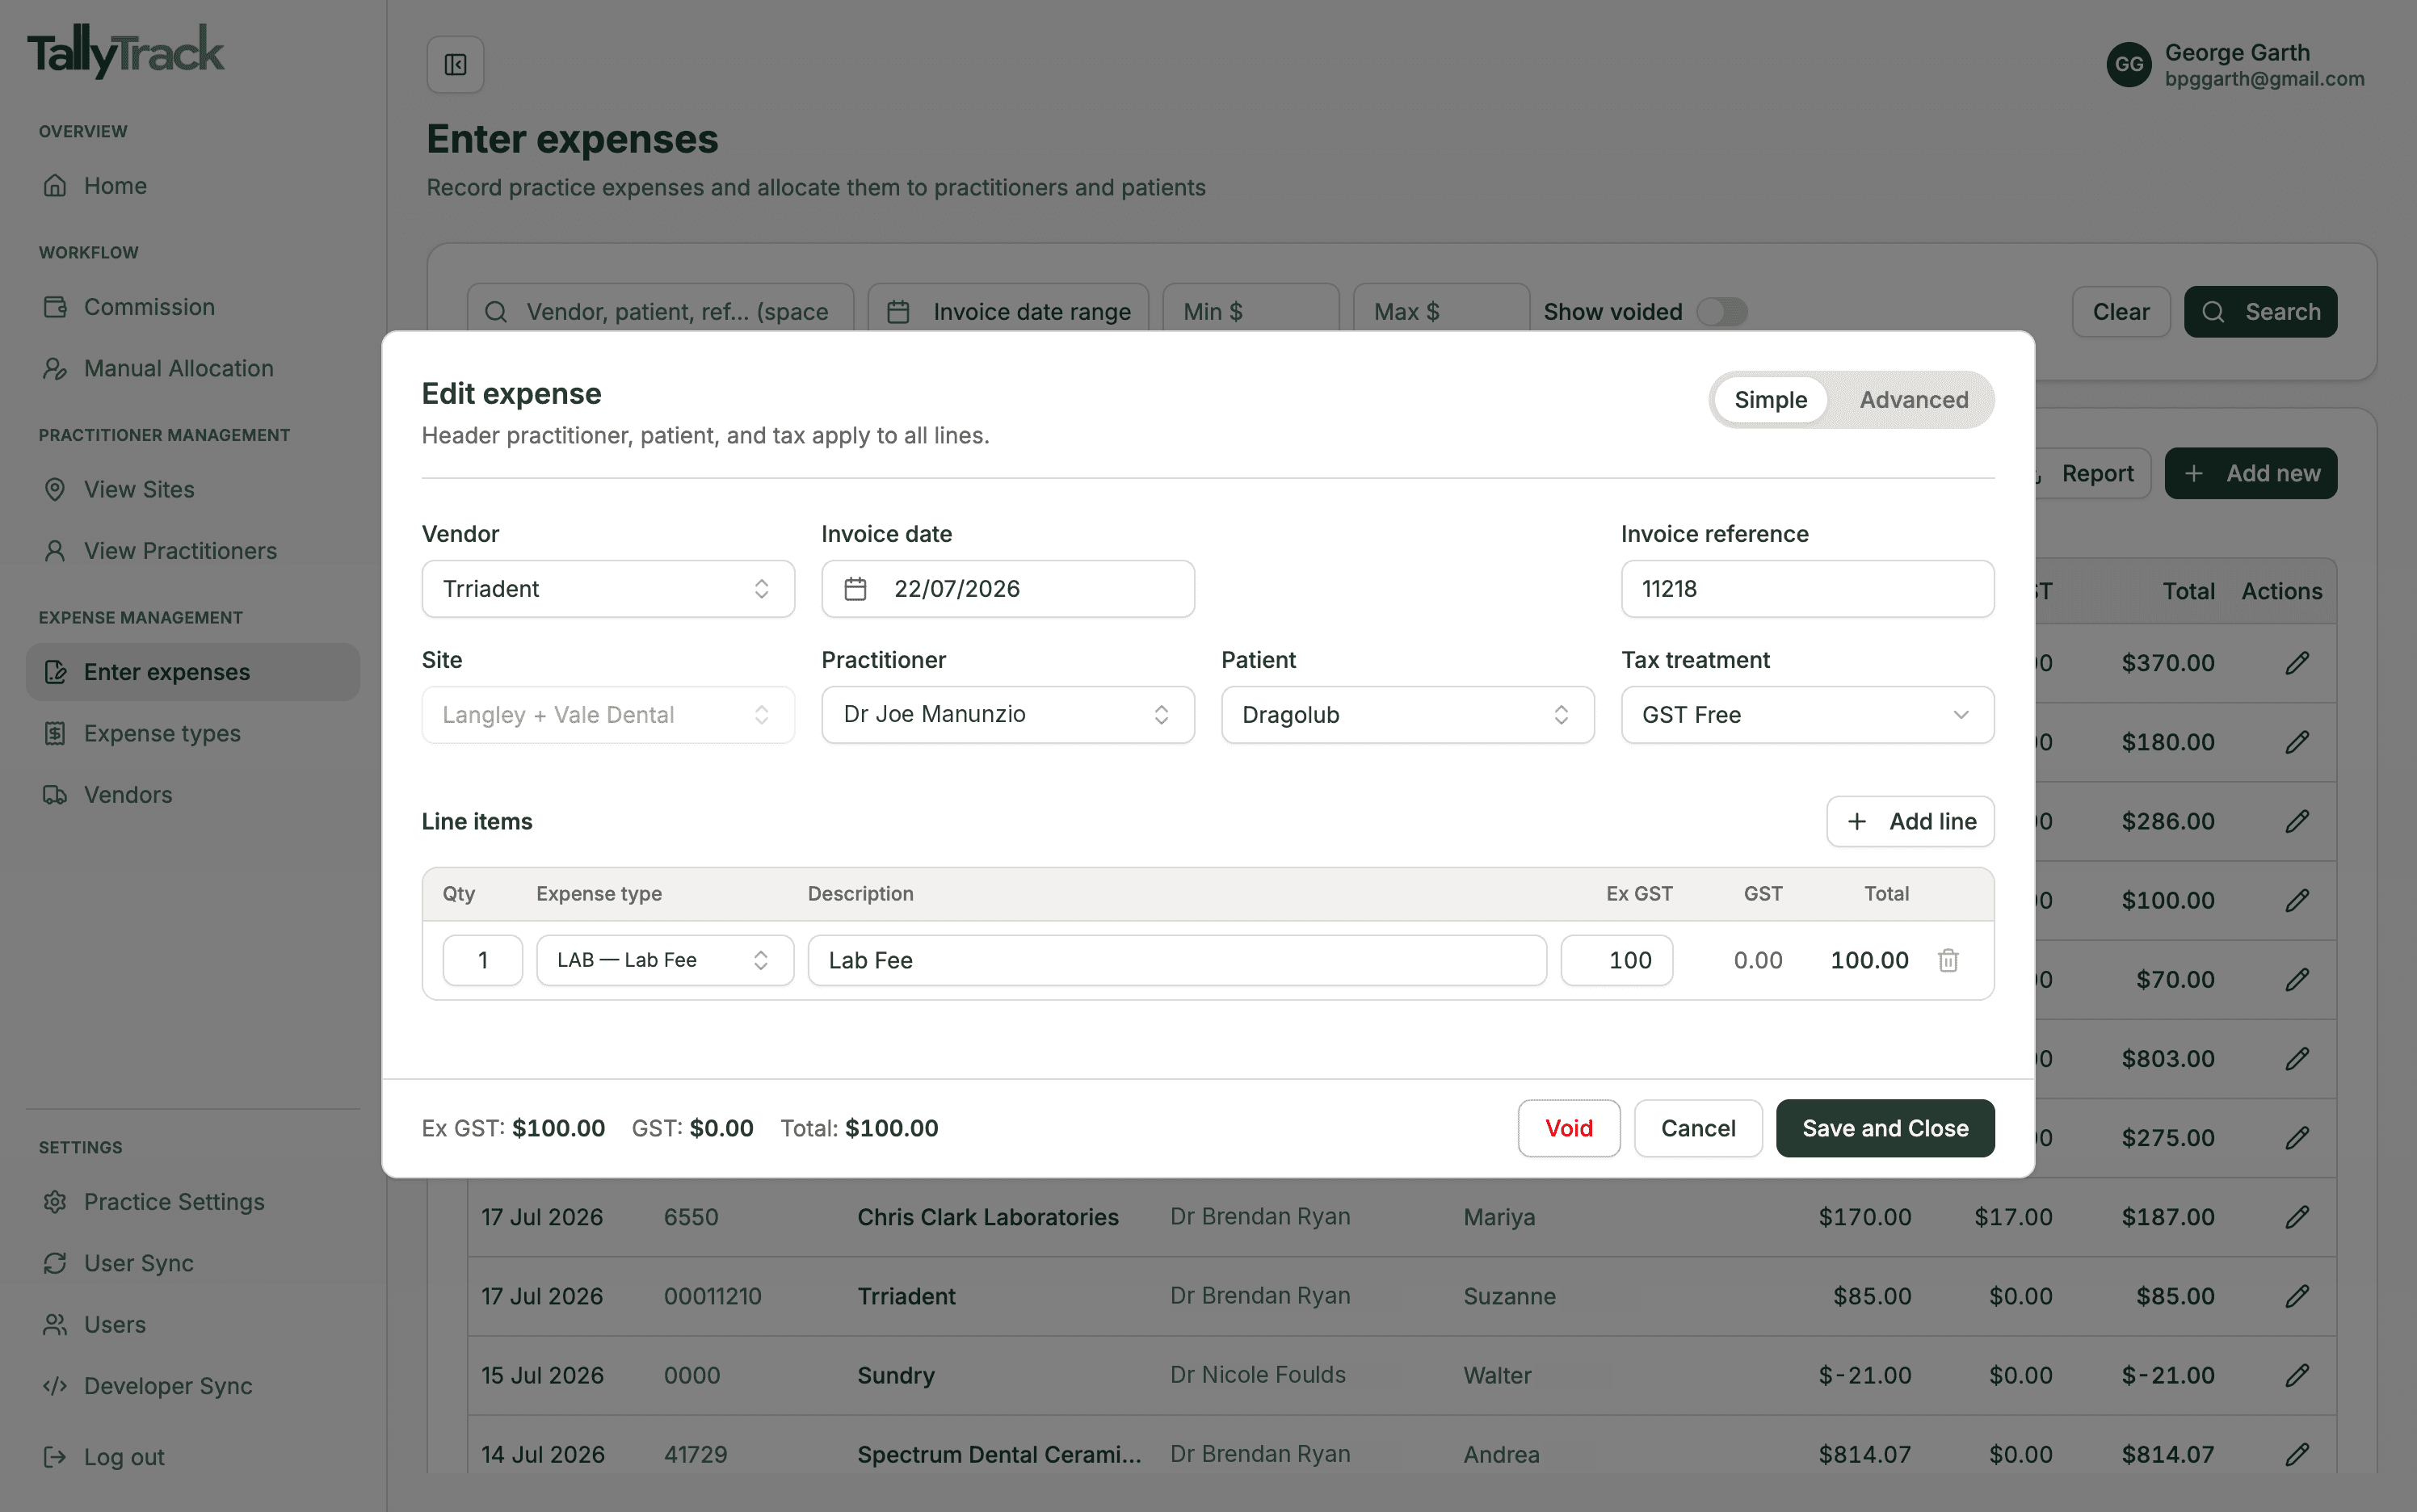This screenshot has height=1512, width=2417.
Task: Edit the $803.00 expense row
Action: [x=2297, y=1058]
